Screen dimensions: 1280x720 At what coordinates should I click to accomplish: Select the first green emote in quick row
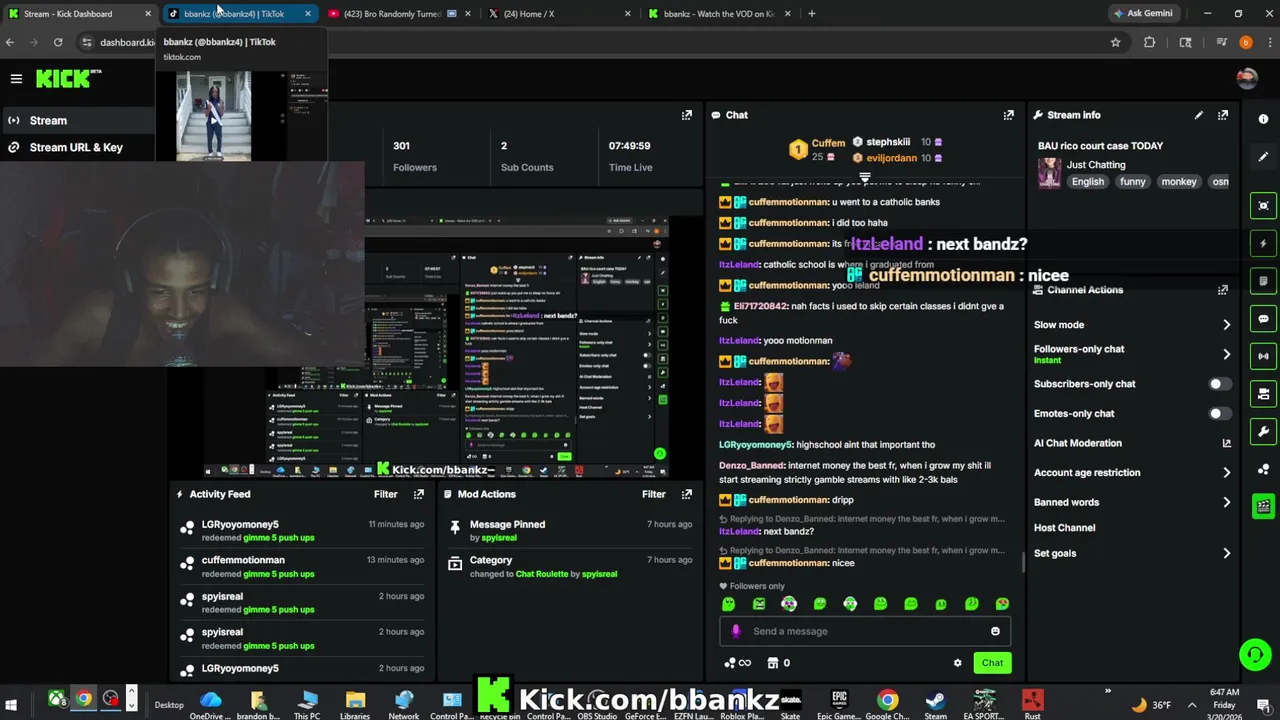coord(728,604)
